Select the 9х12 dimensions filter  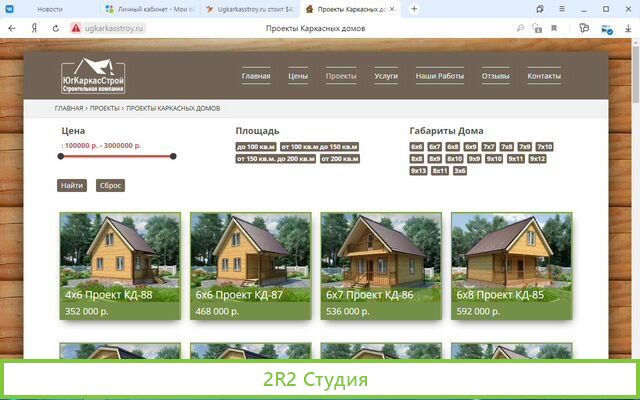(x=537, y=159)
